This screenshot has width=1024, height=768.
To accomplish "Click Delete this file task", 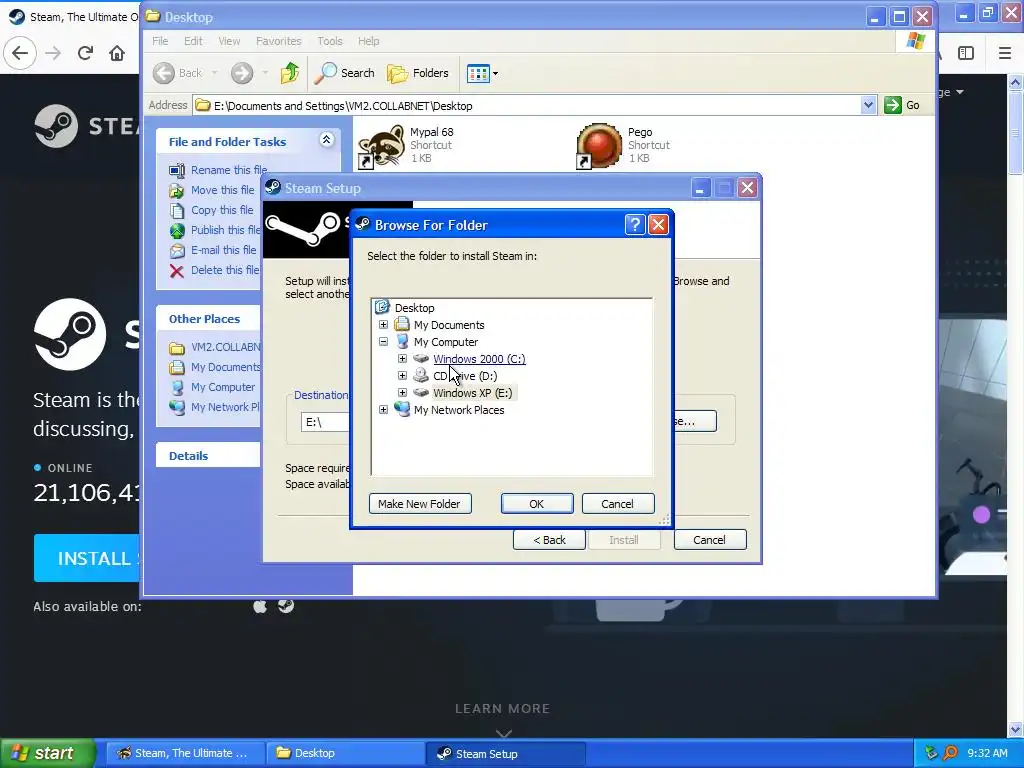I will click(x=214, y=270).
